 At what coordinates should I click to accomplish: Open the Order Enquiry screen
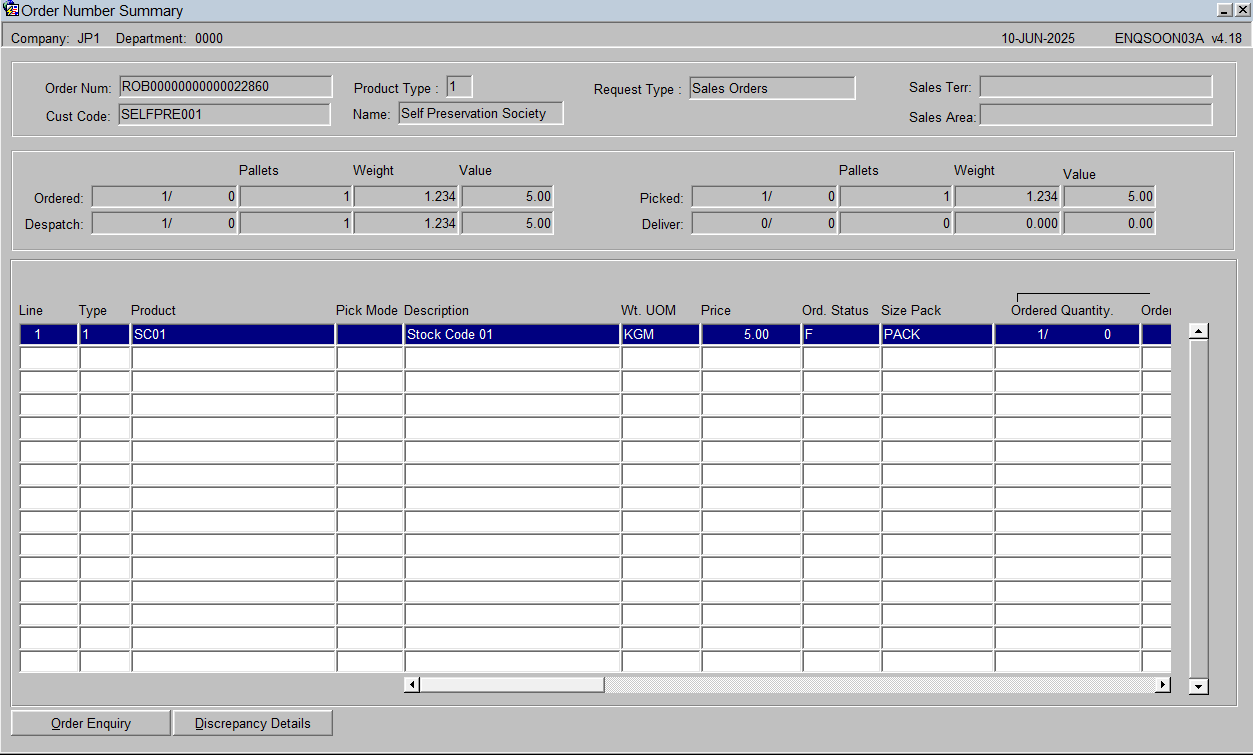[x=91, y=723]
